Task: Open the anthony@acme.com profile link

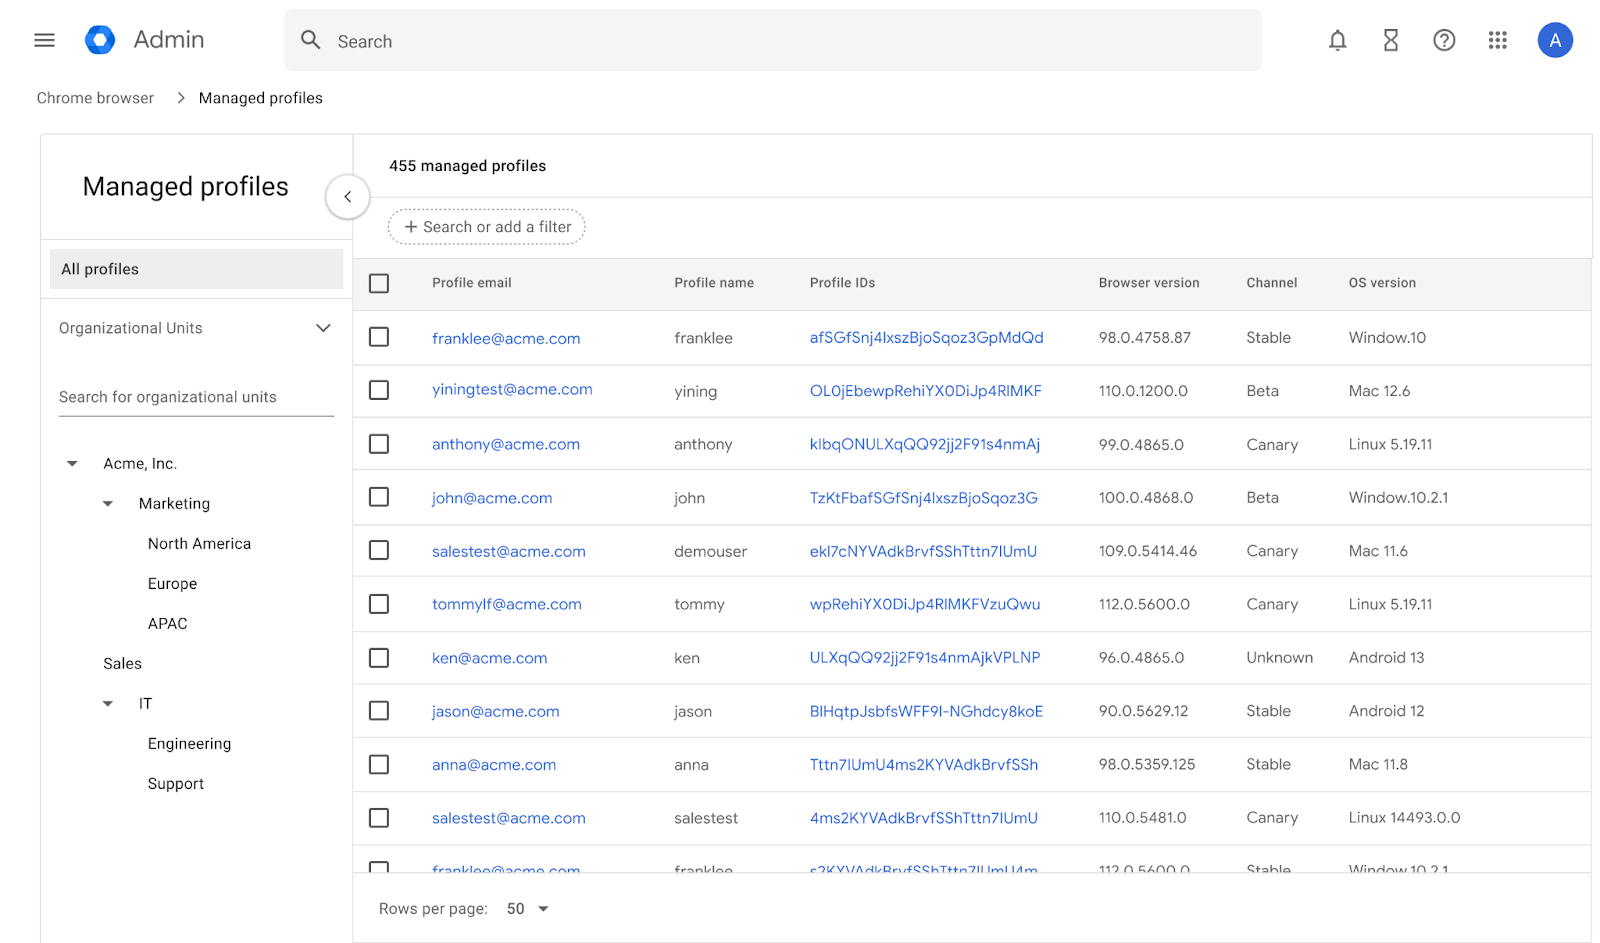Action: click(x=505, y=444)
